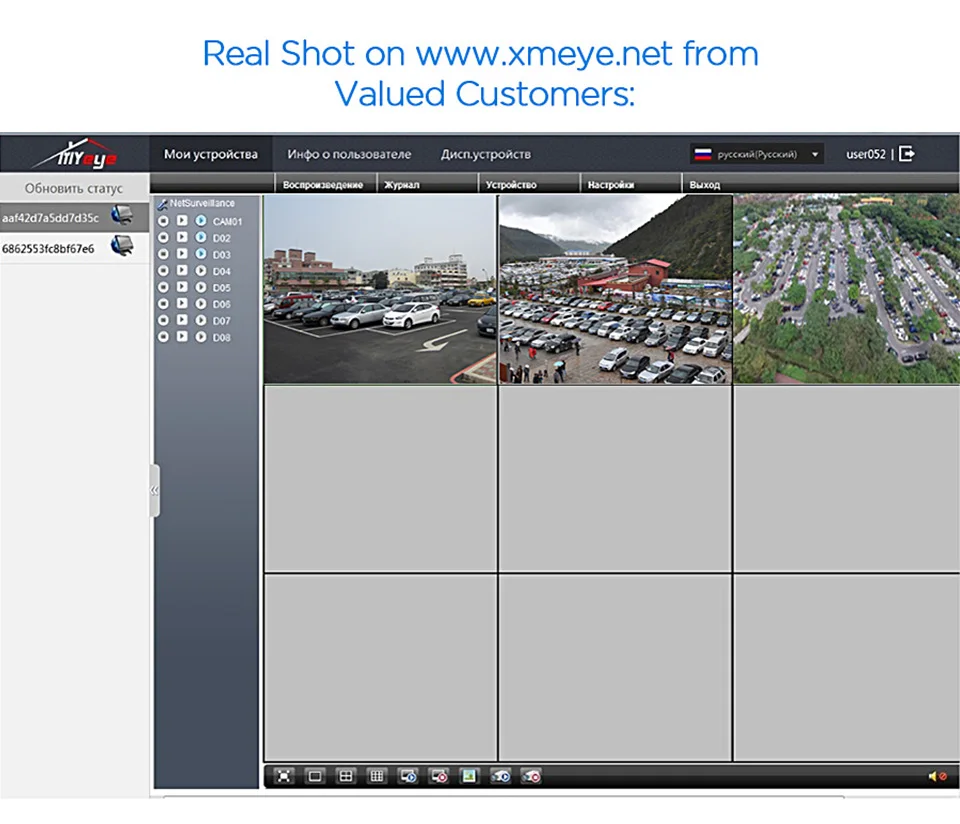
Task: Open the Инфо о пользователе tab
Action: [x=349, y=154]
